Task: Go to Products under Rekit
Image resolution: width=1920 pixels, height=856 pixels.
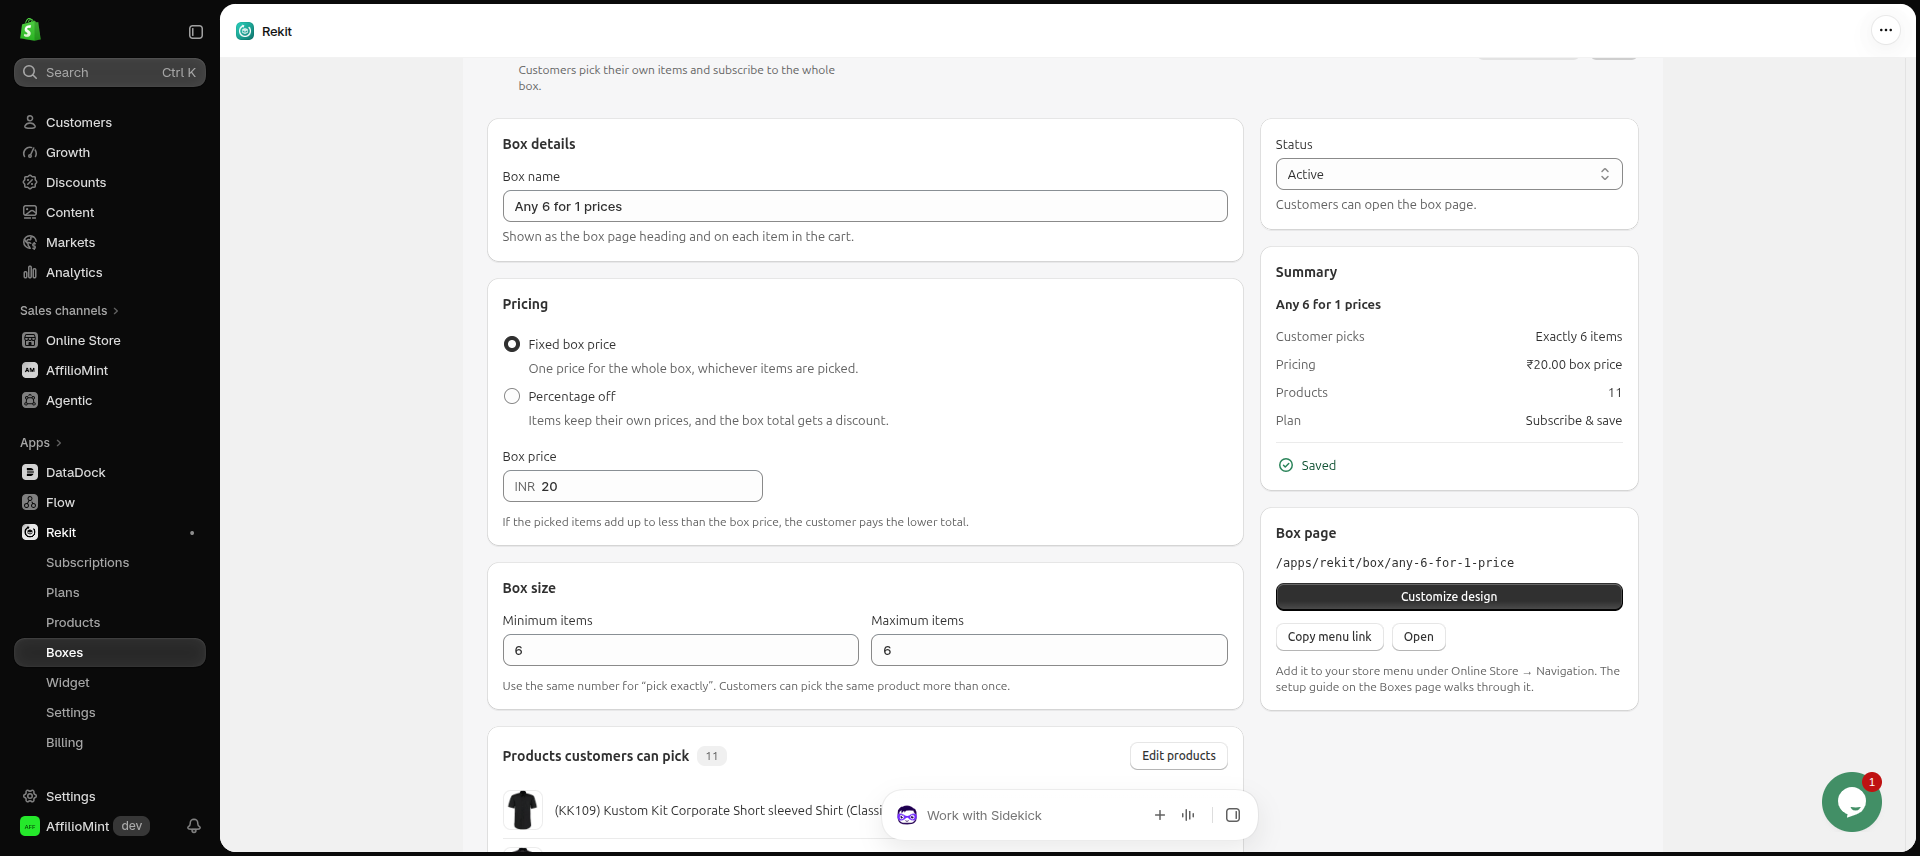Action: click(x=73, y=623)
